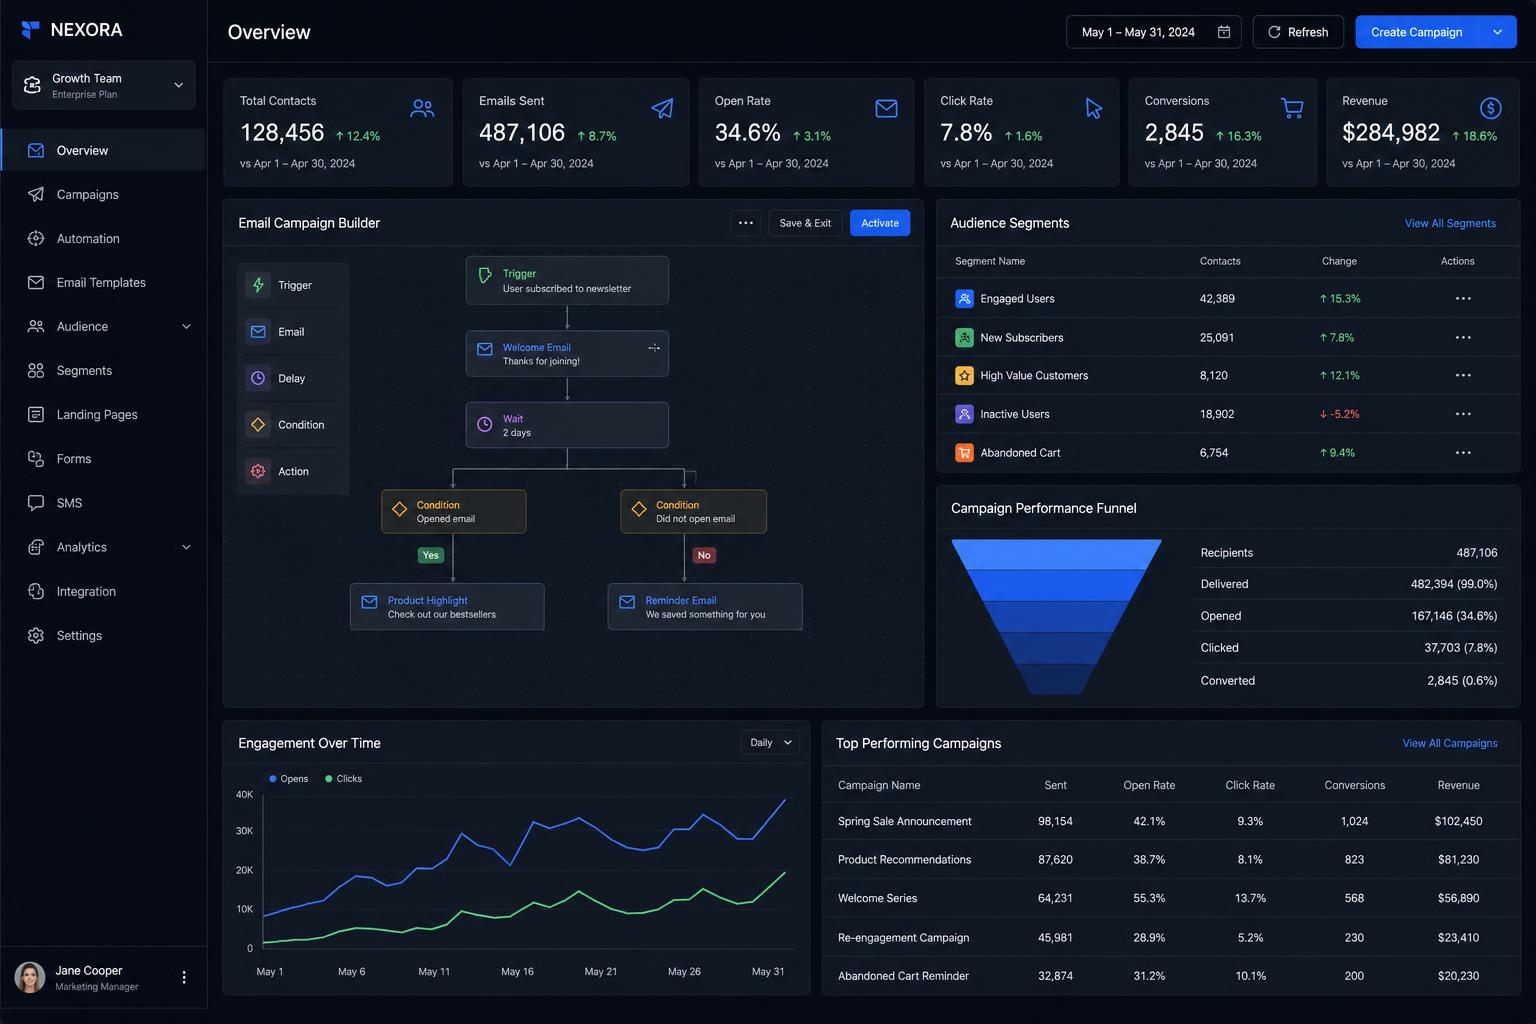The width and height of the screenshot is (1536, 1024).
Task: Click the High Value Customers star icon
Action: point(964,376)
